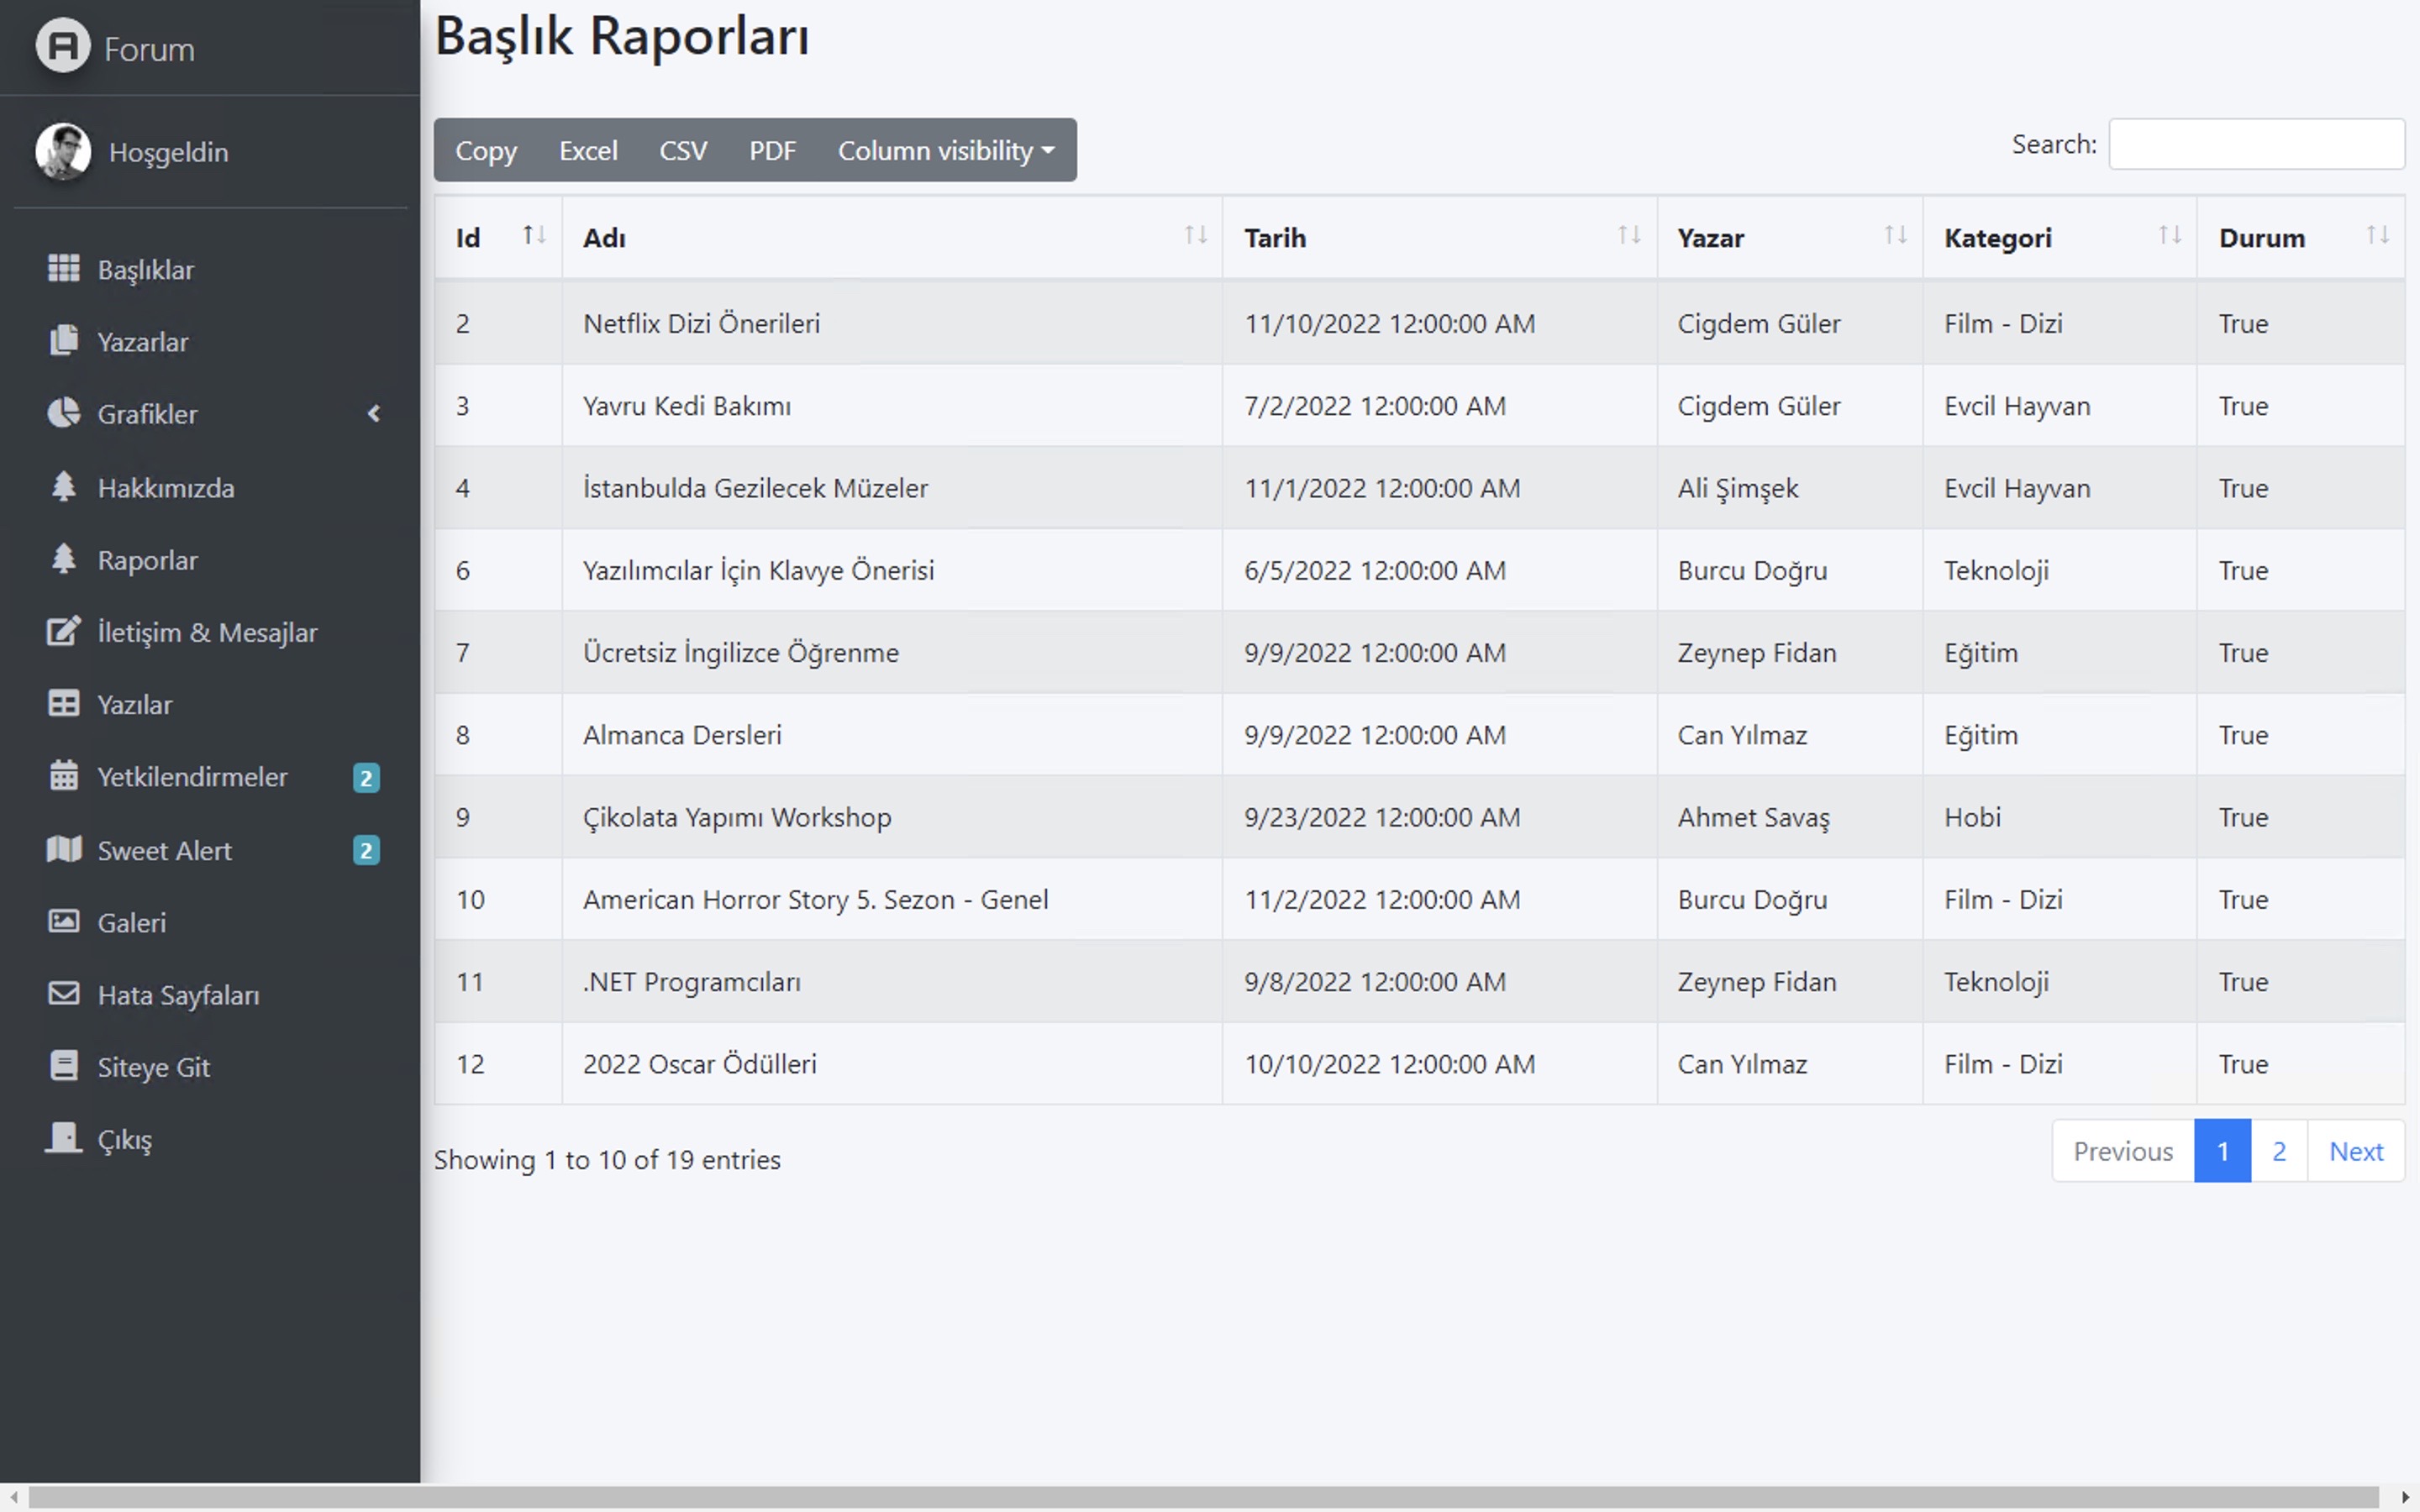Image resolution: width=2420 pixels, height=1512 pixels.
Task: Click the Yazarlar copy icon
Action: click(63, 340)
